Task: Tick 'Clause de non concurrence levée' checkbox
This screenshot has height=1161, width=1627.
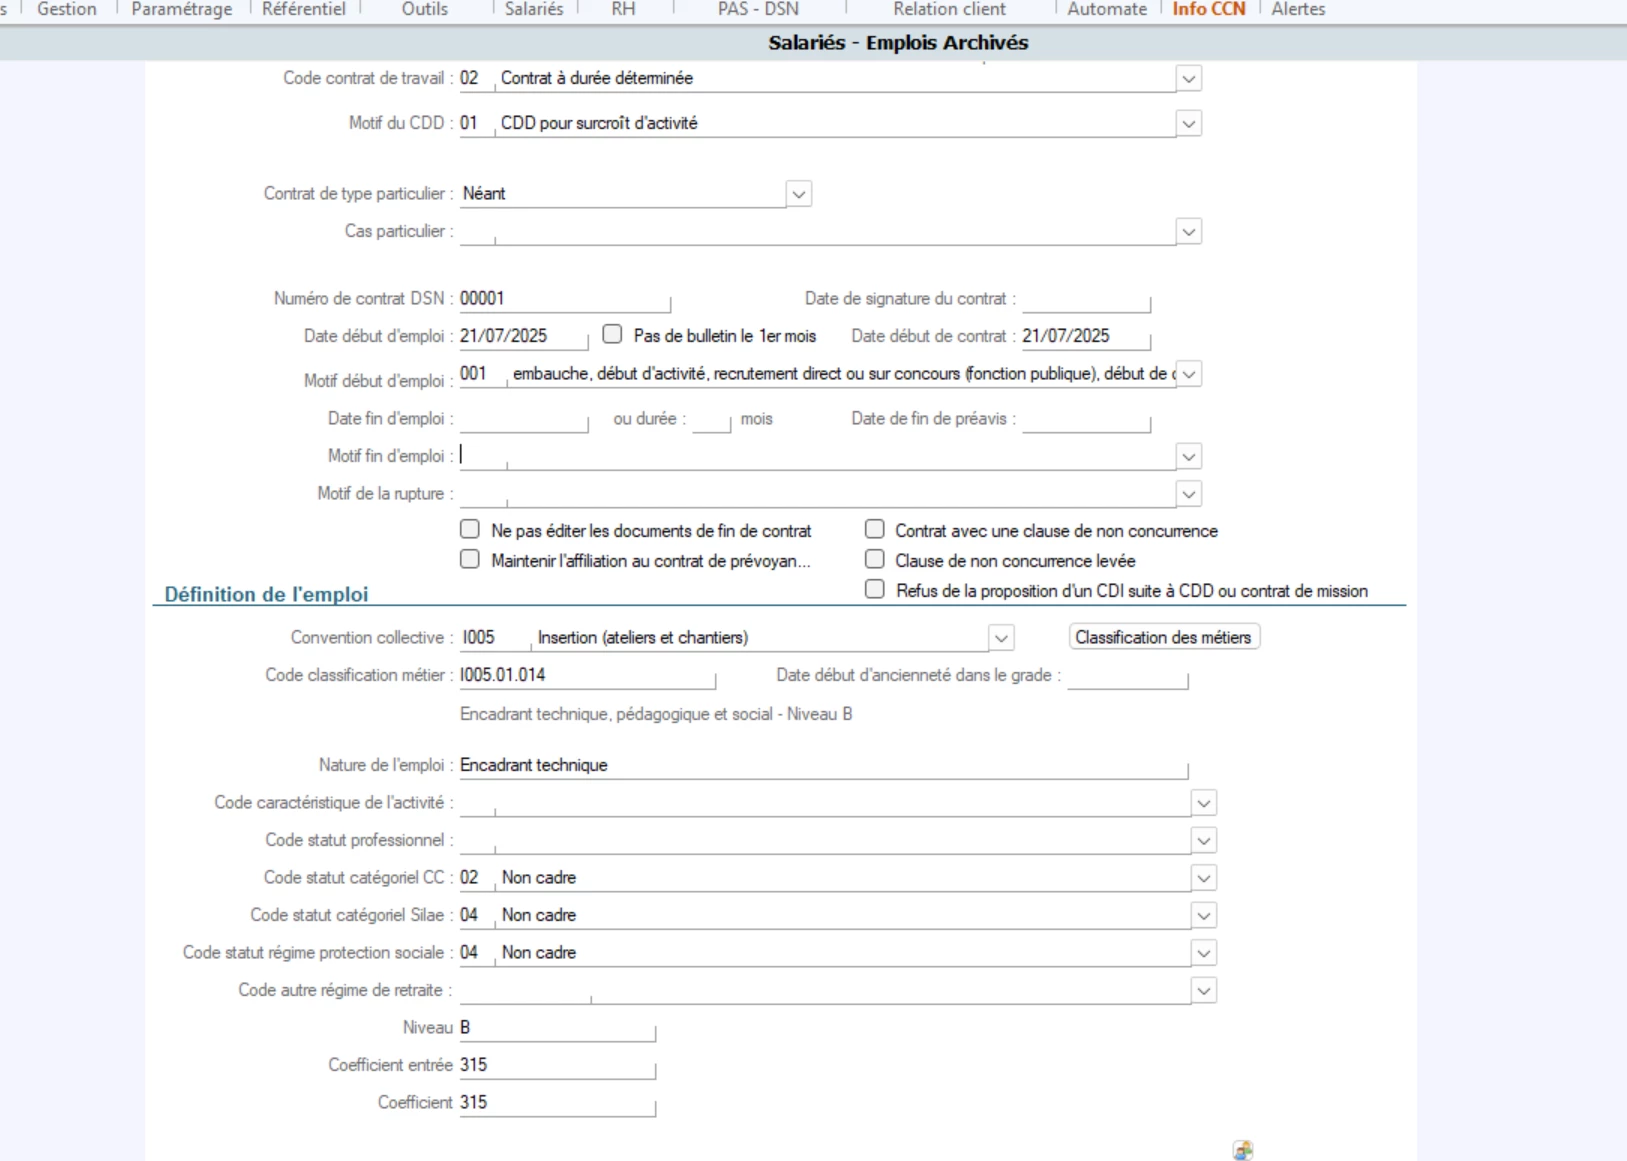Action: [875, 559]
